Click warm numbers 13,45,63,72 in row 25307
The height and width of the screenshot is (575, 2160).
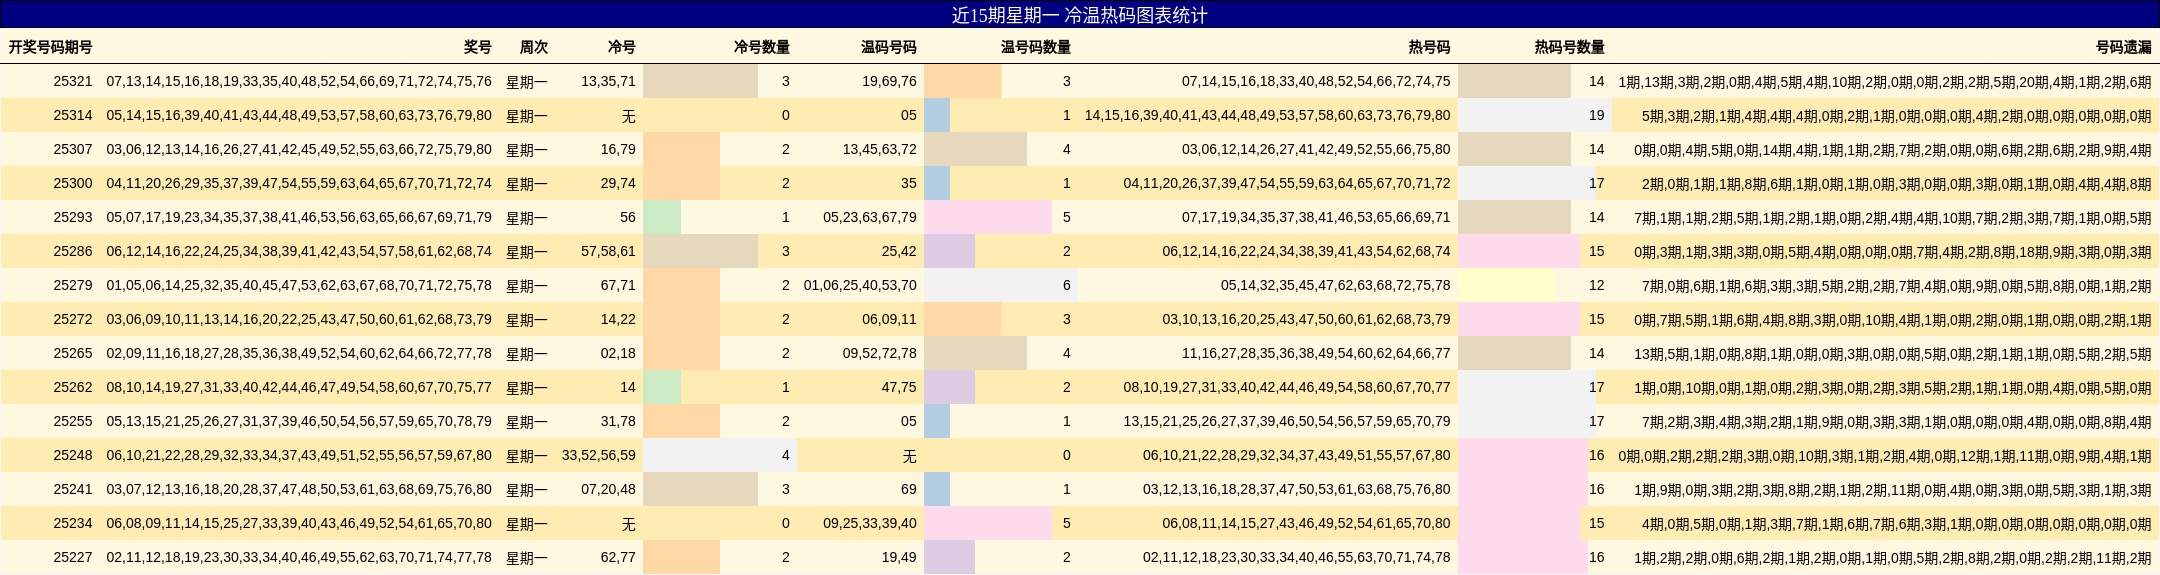[879, 149]
